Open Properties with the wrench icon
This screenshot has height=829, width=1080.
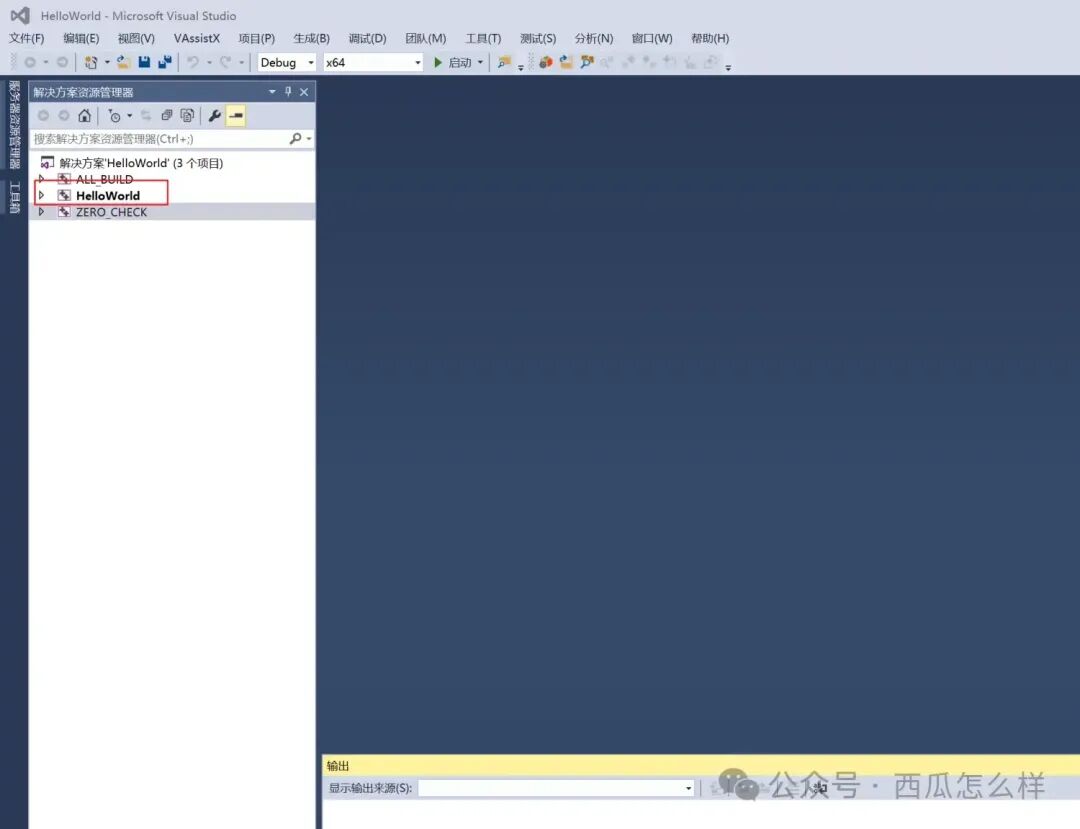pos(216,115)
